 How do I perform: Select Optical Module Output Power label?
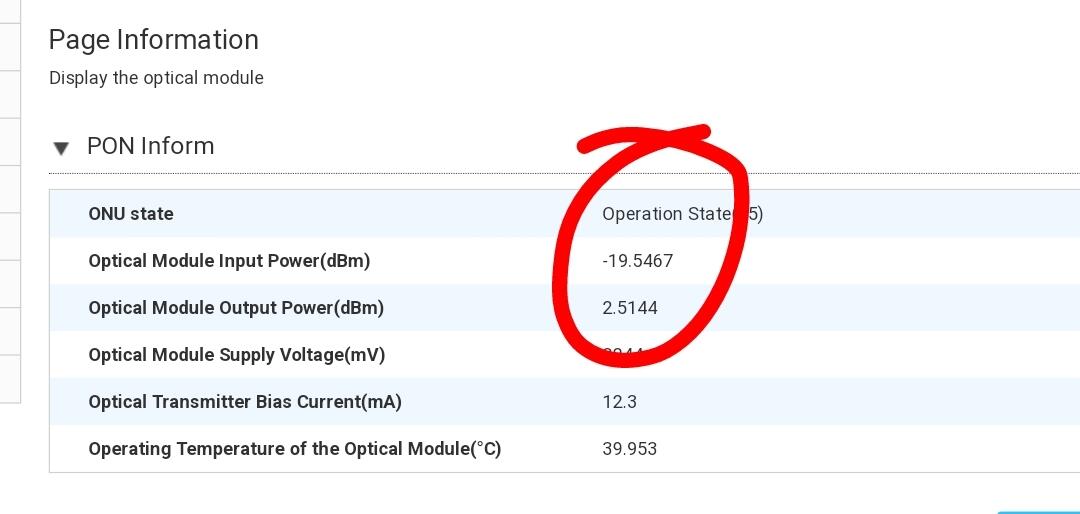click(236, 308)
